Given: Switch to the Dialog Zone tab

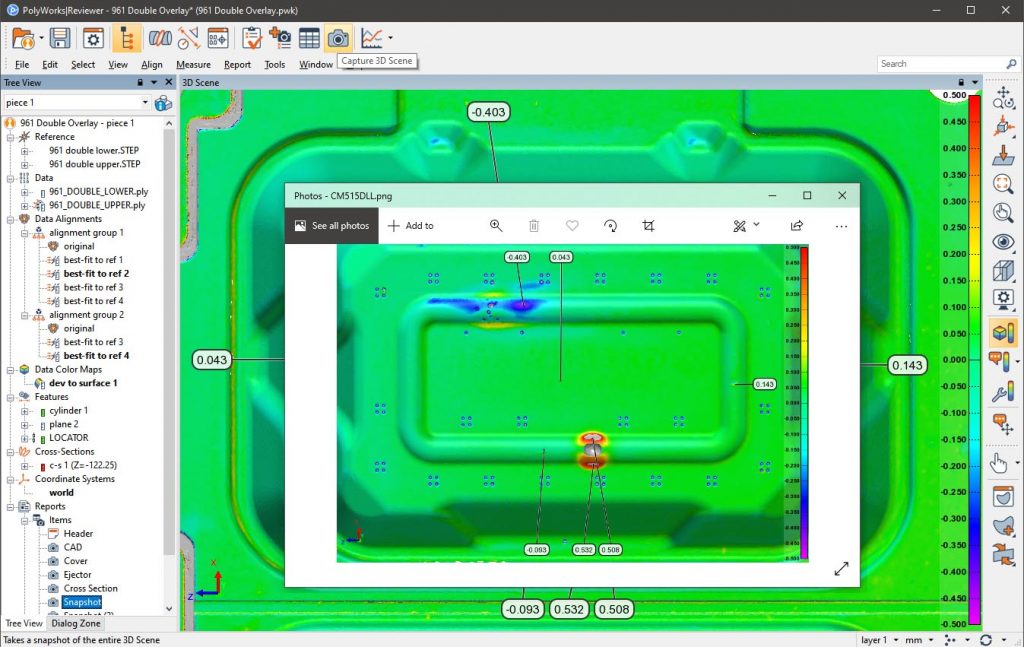Looking at the screenshot, I should tap(75, 623).
